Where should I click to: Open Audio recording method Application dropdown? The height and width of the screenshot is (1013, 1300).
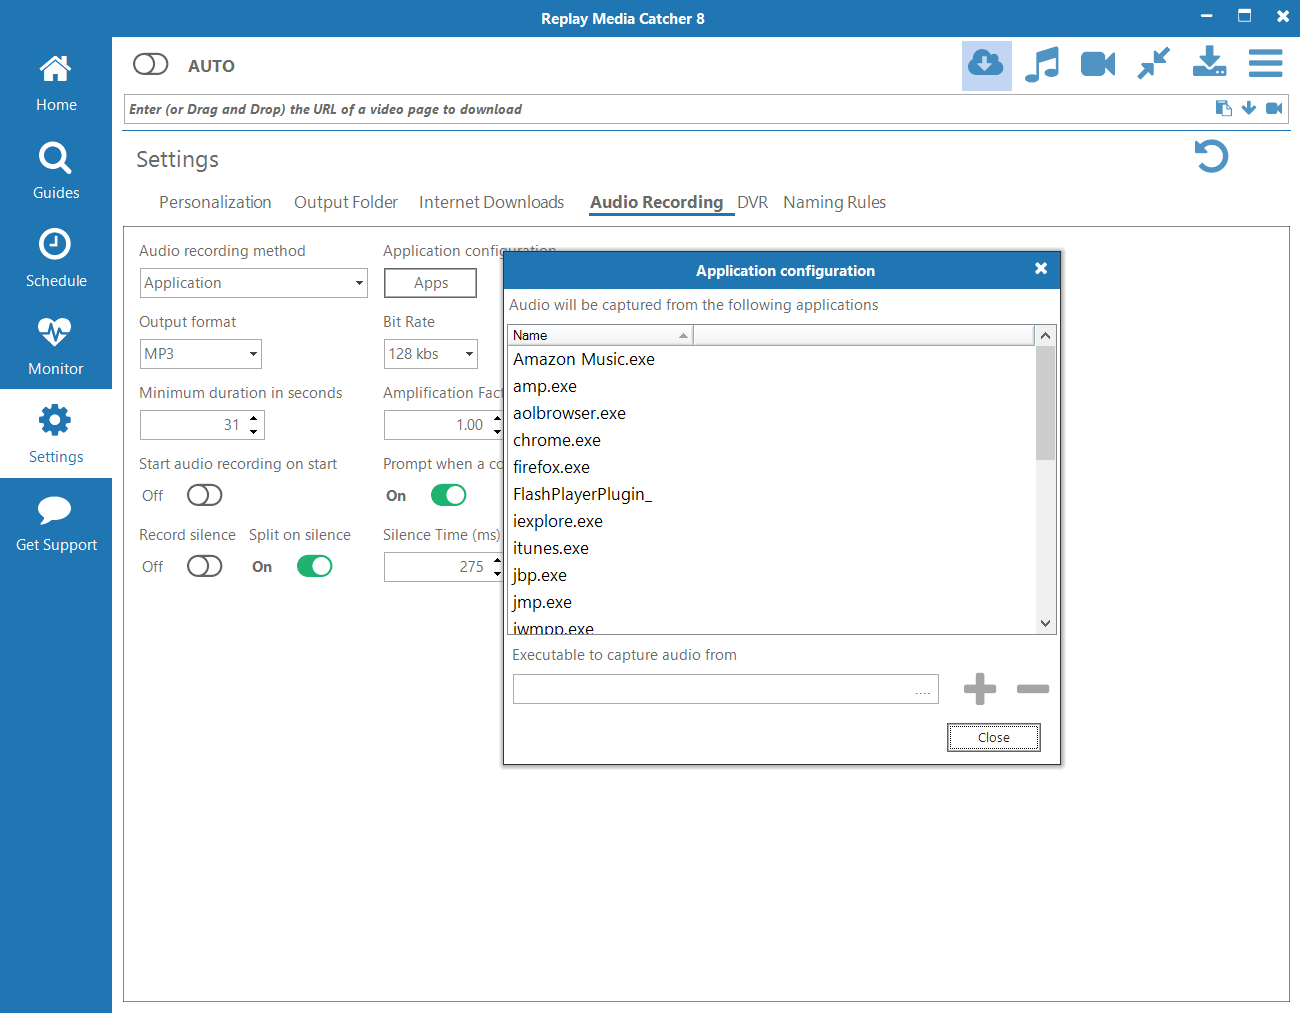click(x=254, y=283)
